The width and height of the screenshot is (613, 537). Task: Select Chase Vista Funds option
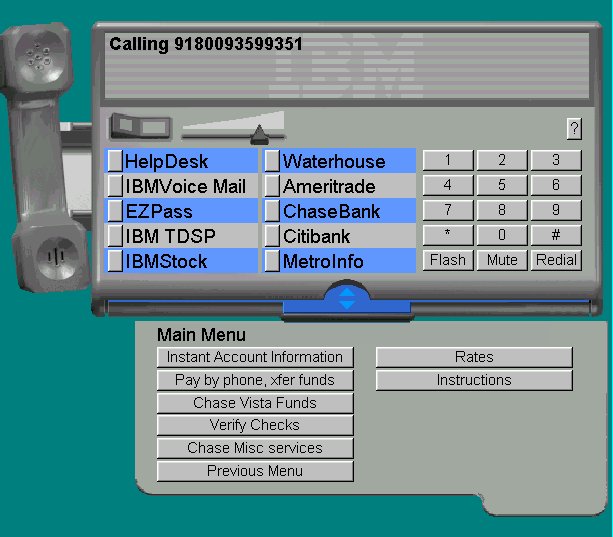point(255,403)
